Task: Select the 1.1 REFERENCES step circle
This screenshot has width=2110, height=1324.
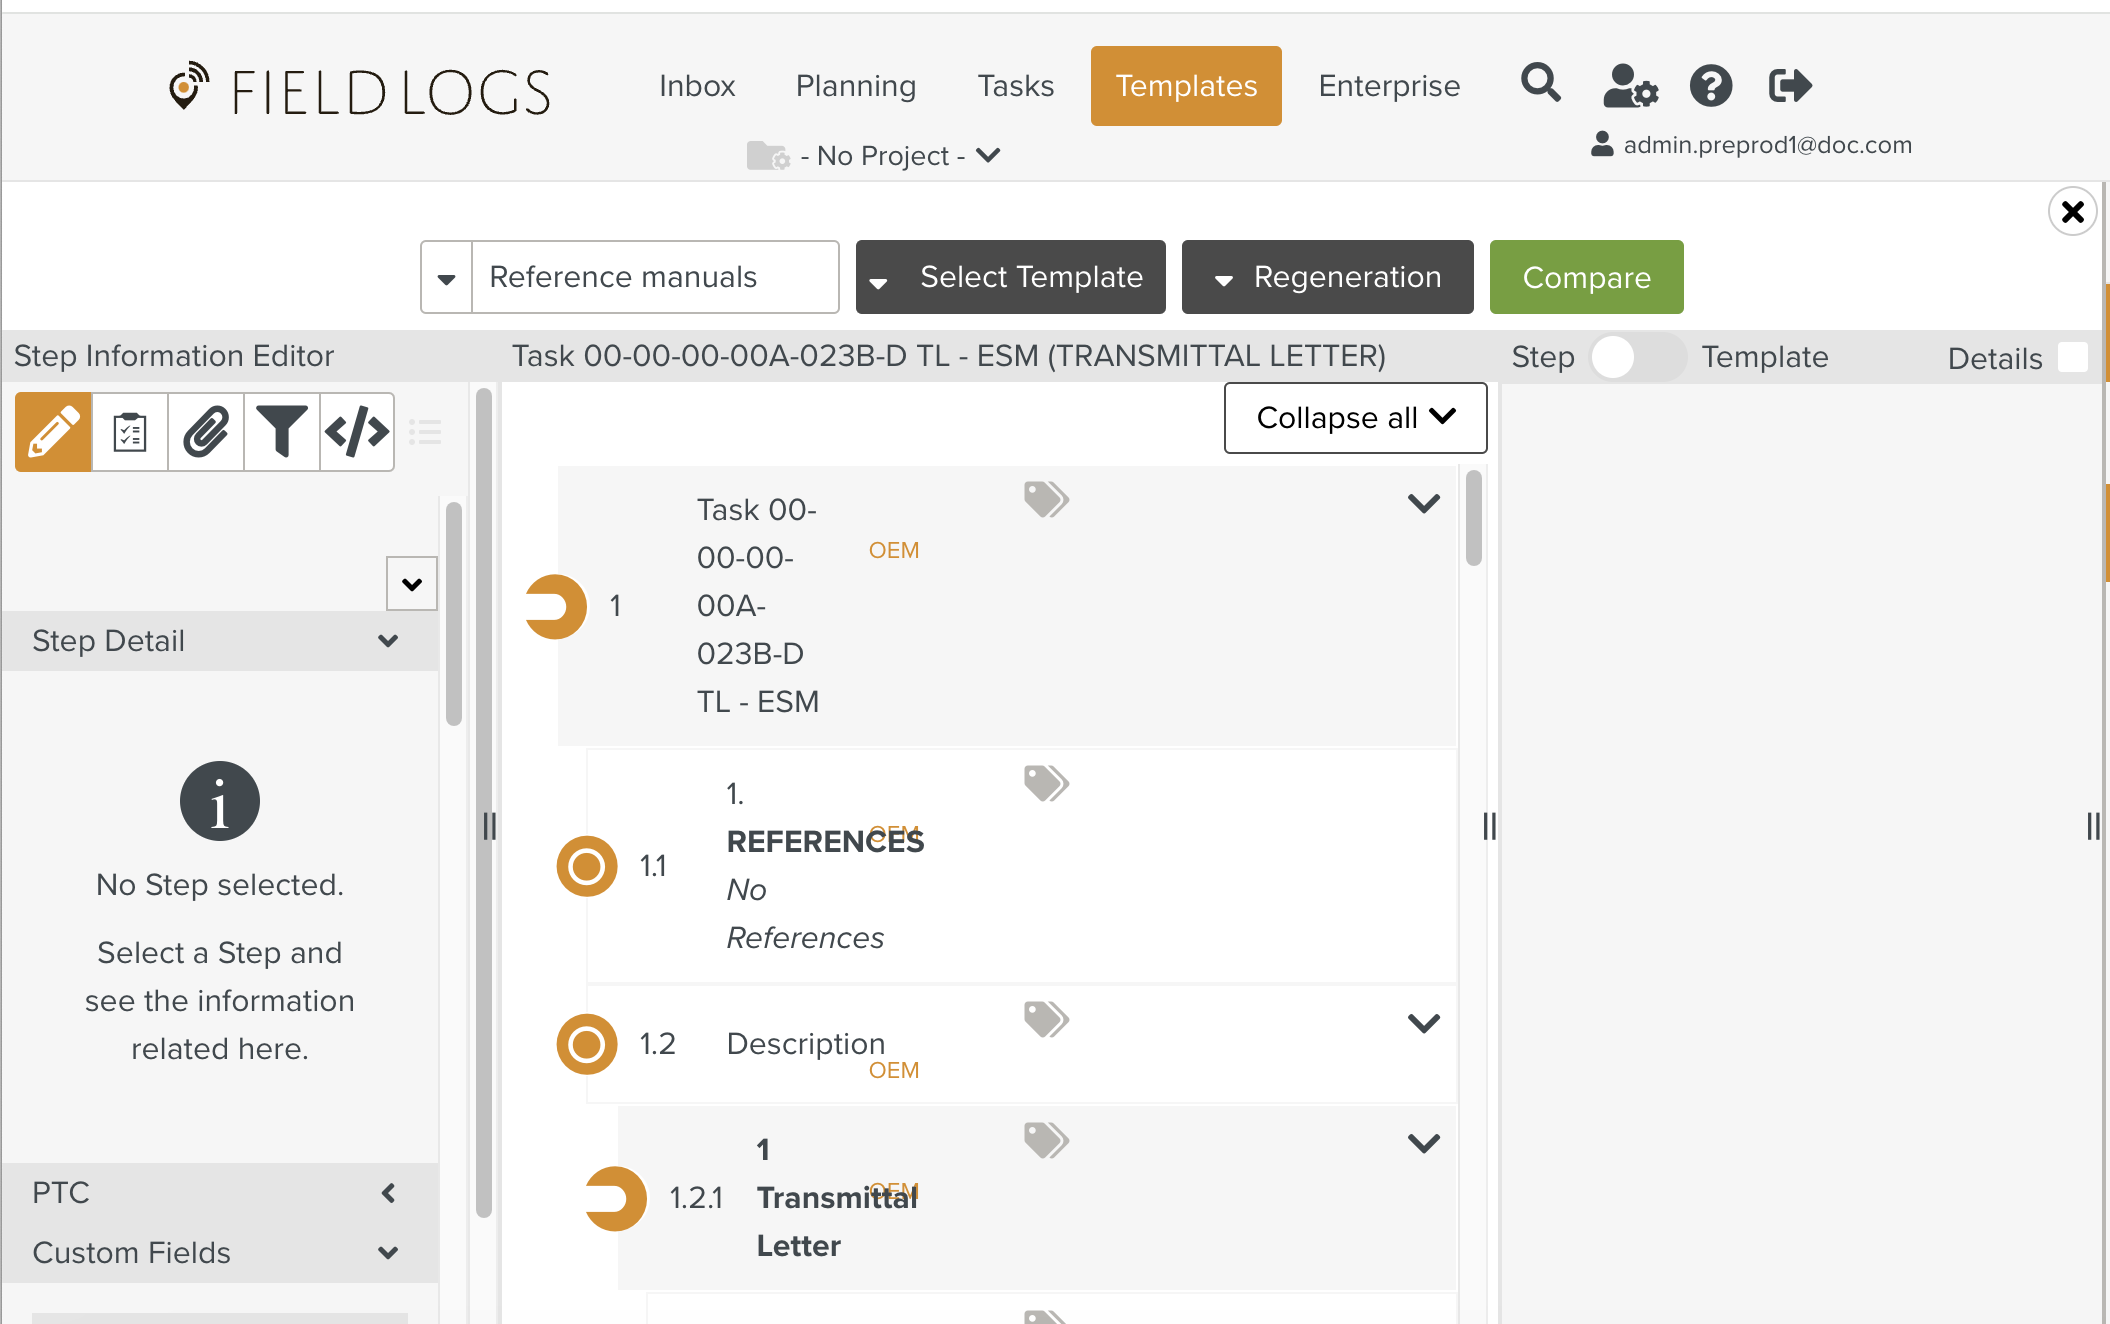Action: coord(586,866)
